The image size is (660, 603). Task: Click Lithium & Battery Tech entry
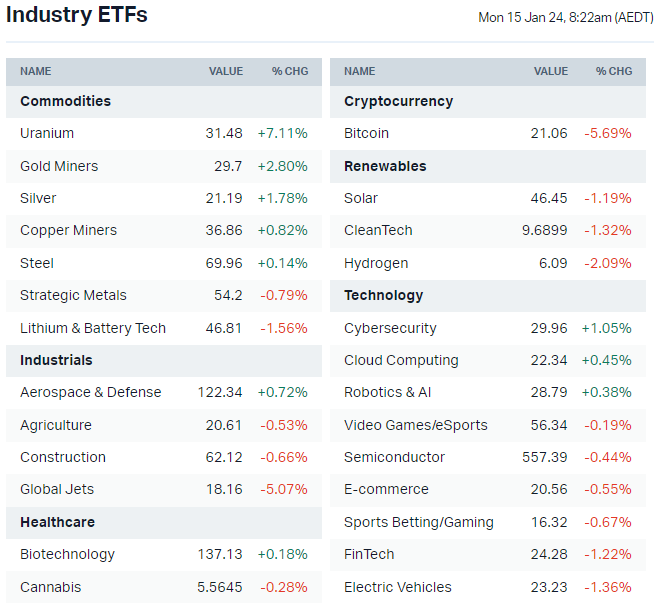point(93,328)
